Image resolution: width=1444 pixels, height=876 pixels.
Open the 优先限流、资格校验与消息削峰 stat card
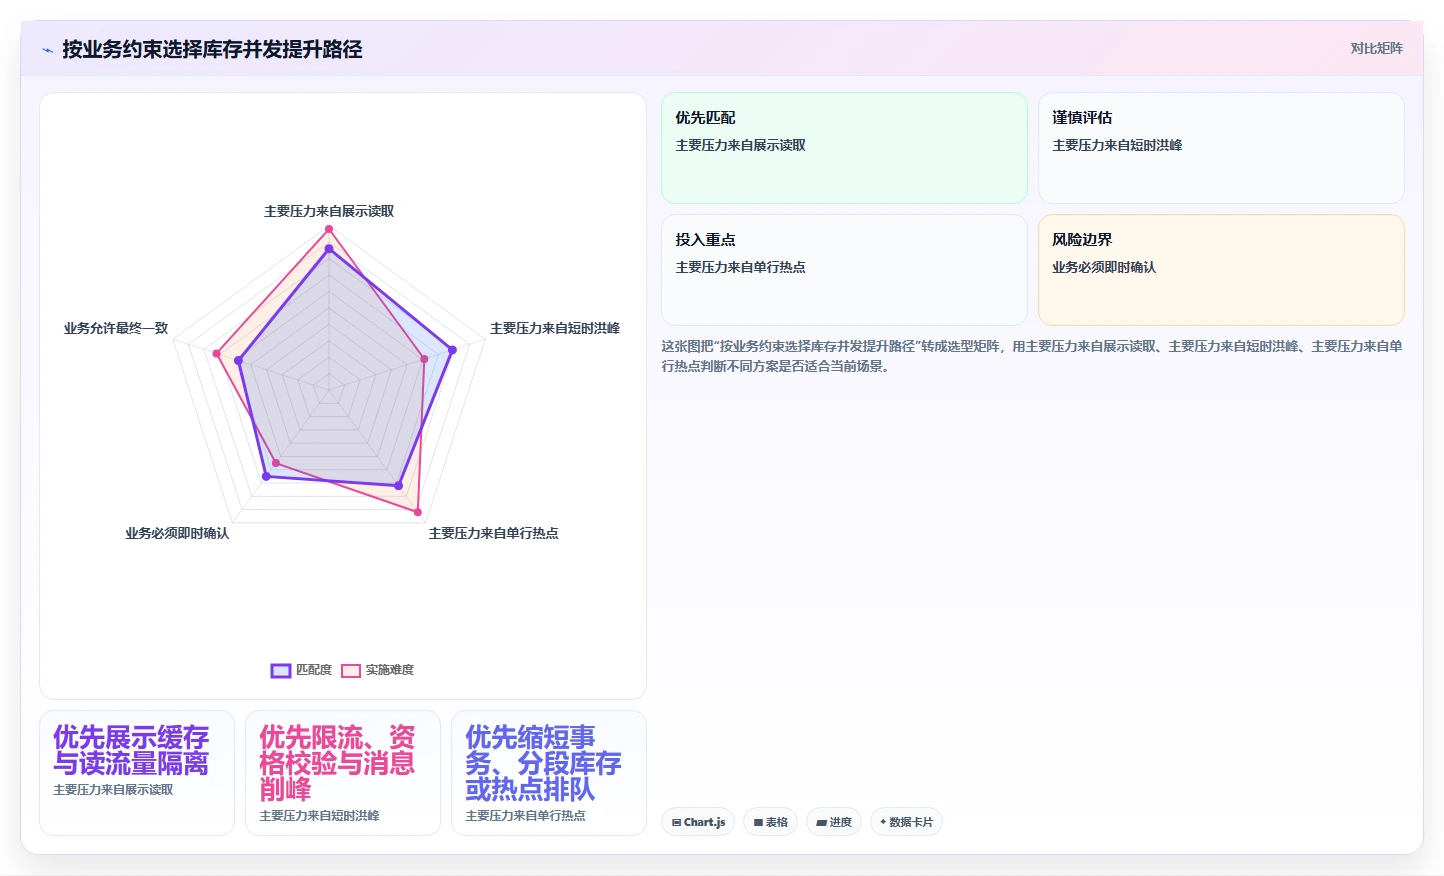(x=343, y=772)
